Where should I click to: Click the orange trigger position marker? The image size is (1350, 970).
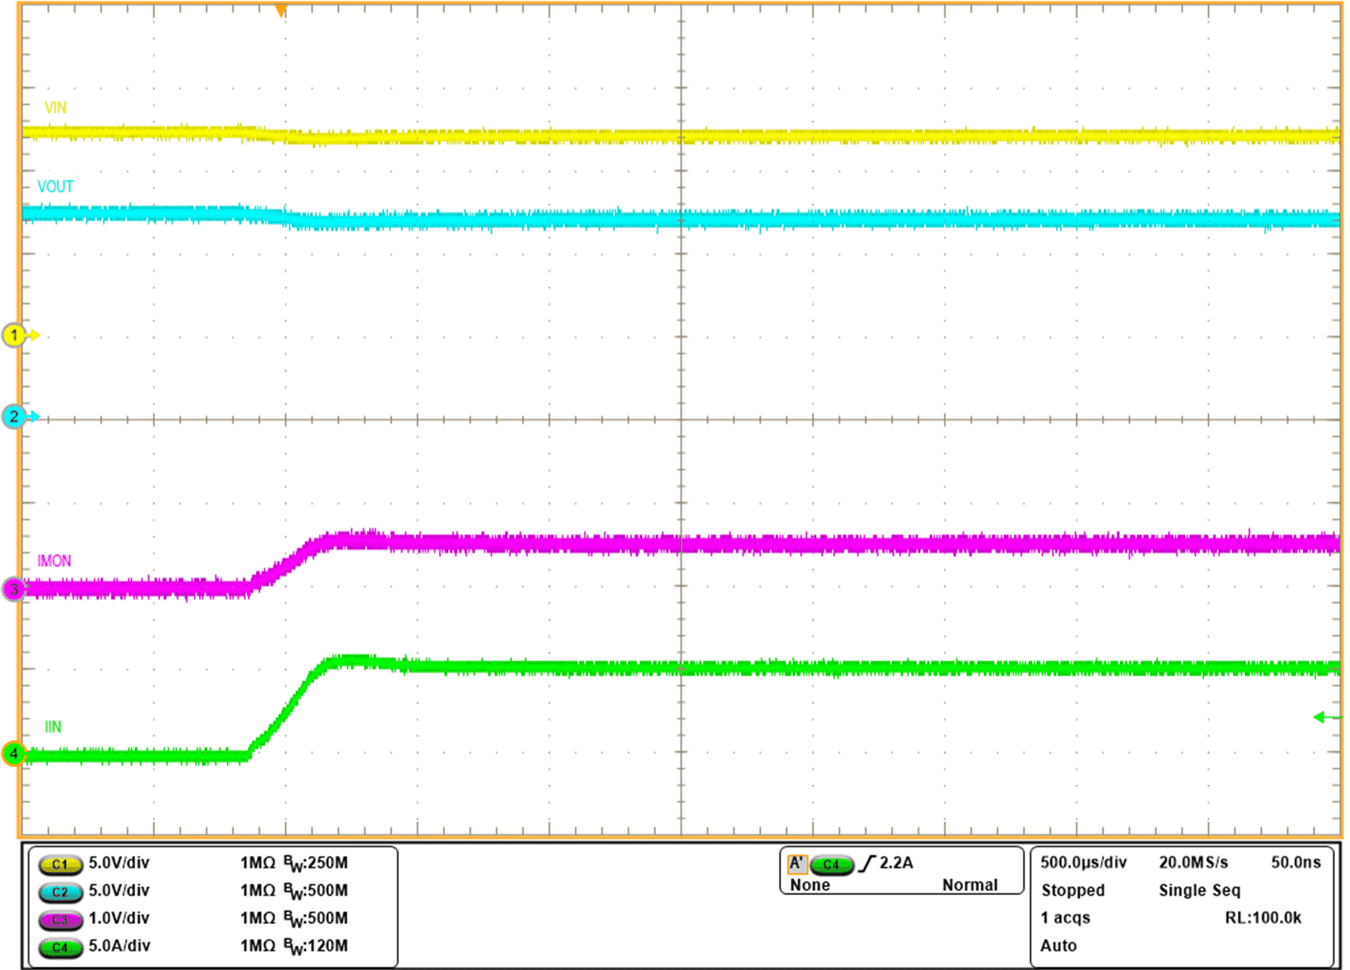tap(282, 10)
